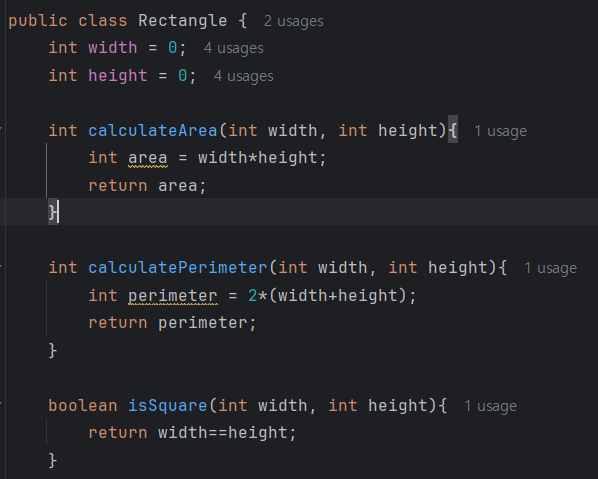Image resolution: width=598 pixels, height=479 pixels.
Task: Click the purple 'width' field declaration
Action: [x=113, y=48]
